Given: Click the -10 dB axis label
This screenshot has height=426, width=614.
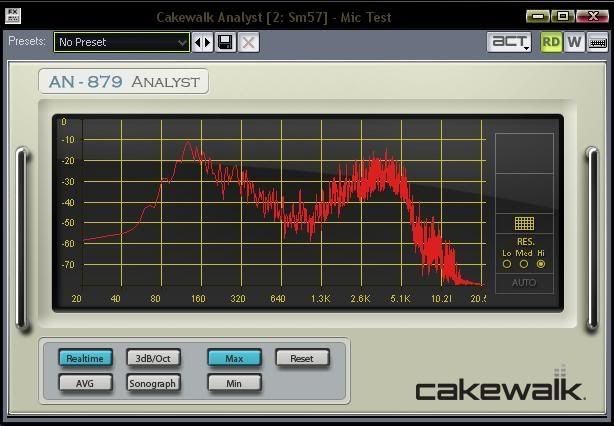Looking at the screenshot, I should tap(68, 140).
